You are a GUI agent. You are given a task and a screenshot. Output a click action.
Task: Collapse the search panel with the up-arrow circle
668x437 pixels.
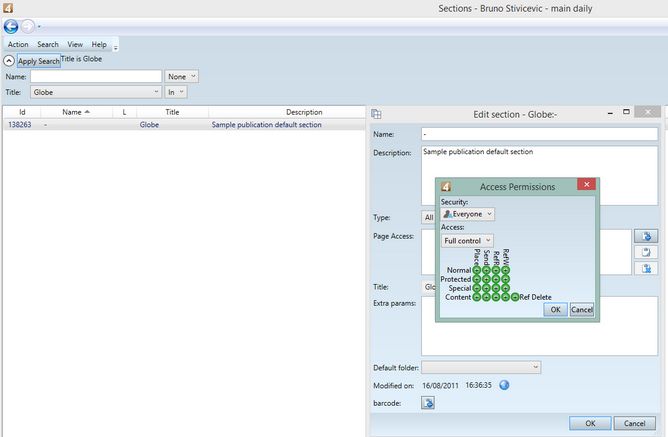click(x=9, y=61)
